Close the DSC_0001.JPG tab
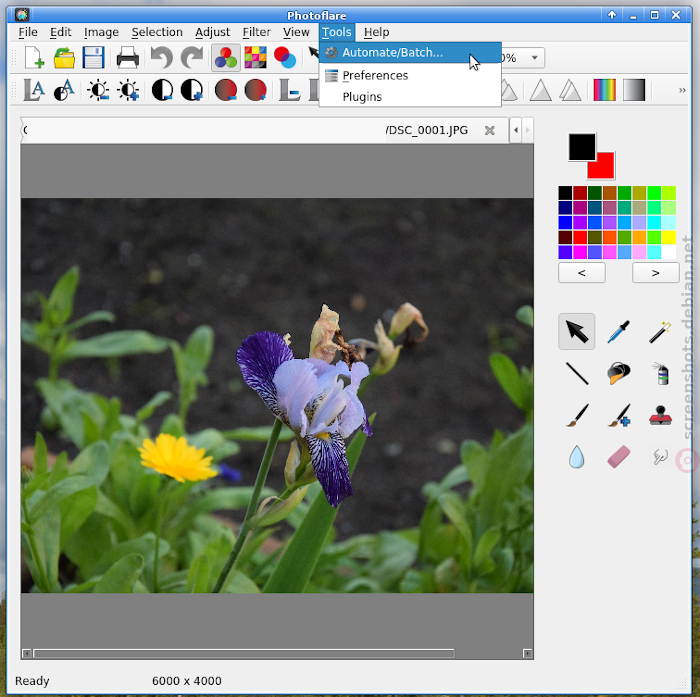Viewport: 700px width, 697px height. coord(490,130)
